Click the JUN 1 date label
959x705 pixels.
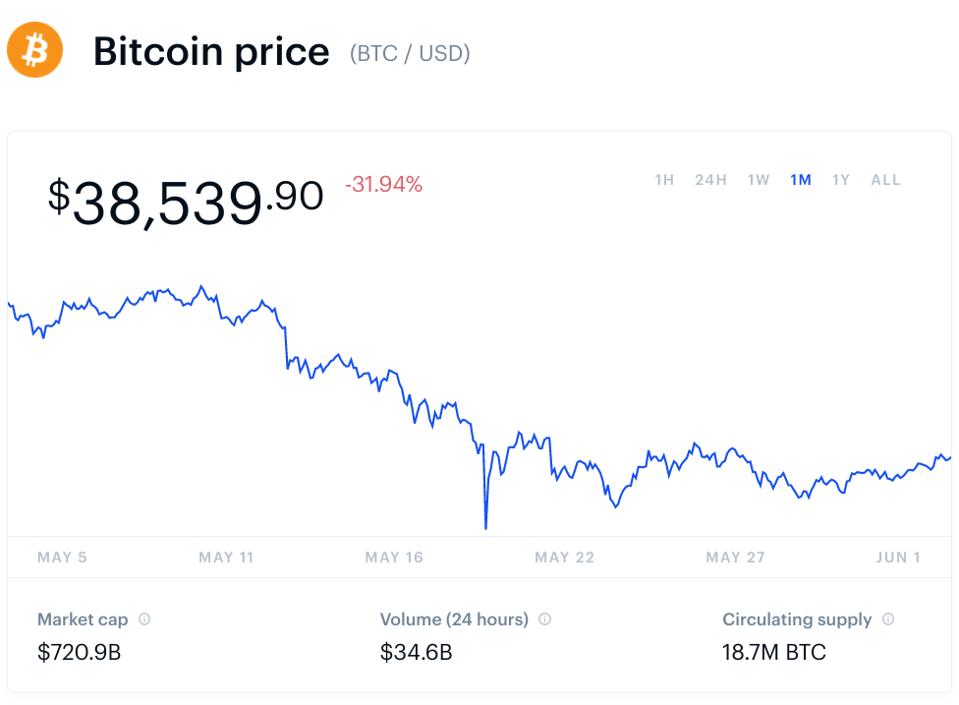coord(898,558)
